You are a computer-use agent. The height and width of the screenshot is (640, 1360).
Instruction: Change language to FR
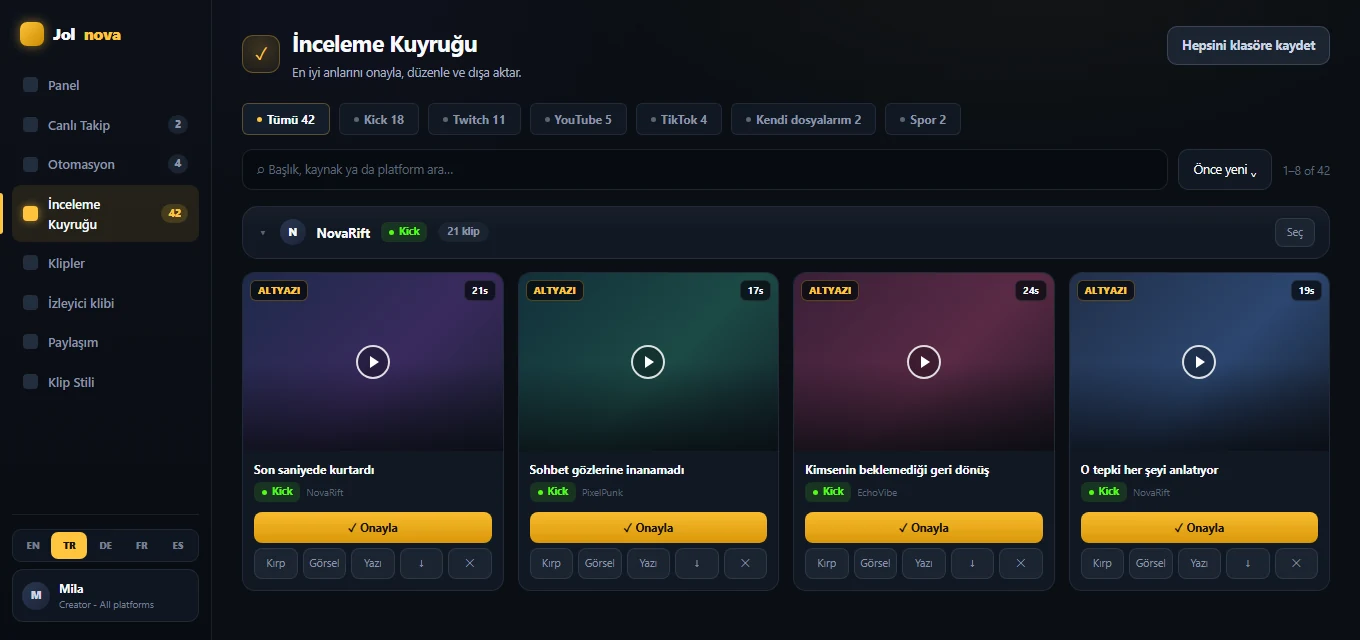[142, 545]
